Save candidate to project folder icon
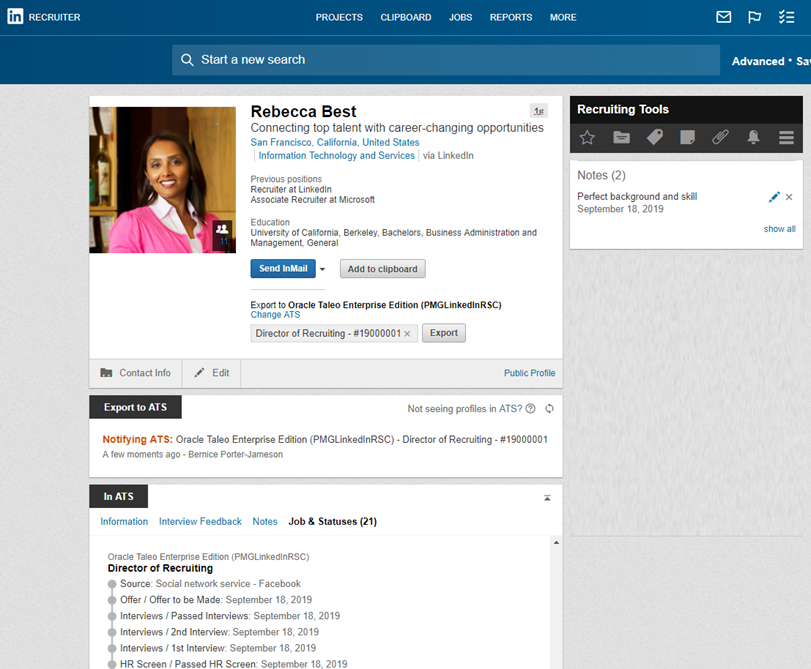The width and height of the screenshot is (811, 669). [x=621, y=137]
